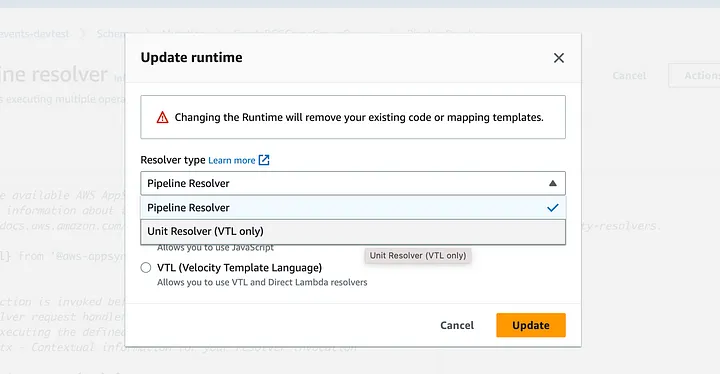
Task: Confirm with the orange Update button
Action: tap(531, 325)
